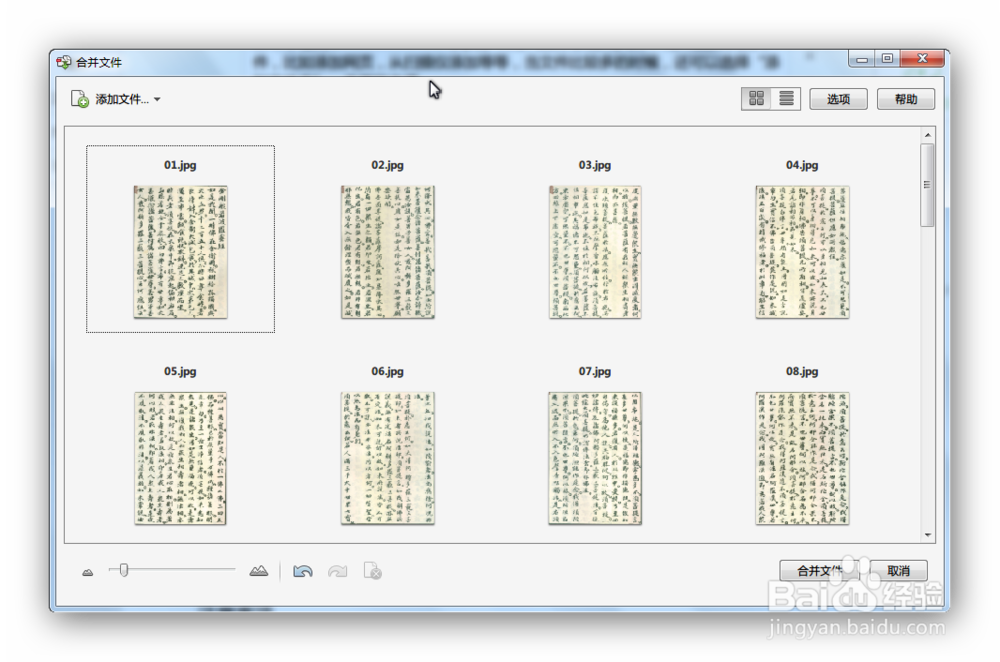The image size is (1000, 662).
Task: Select the 03.jpg thumbnail
Action: pos(595,252)
